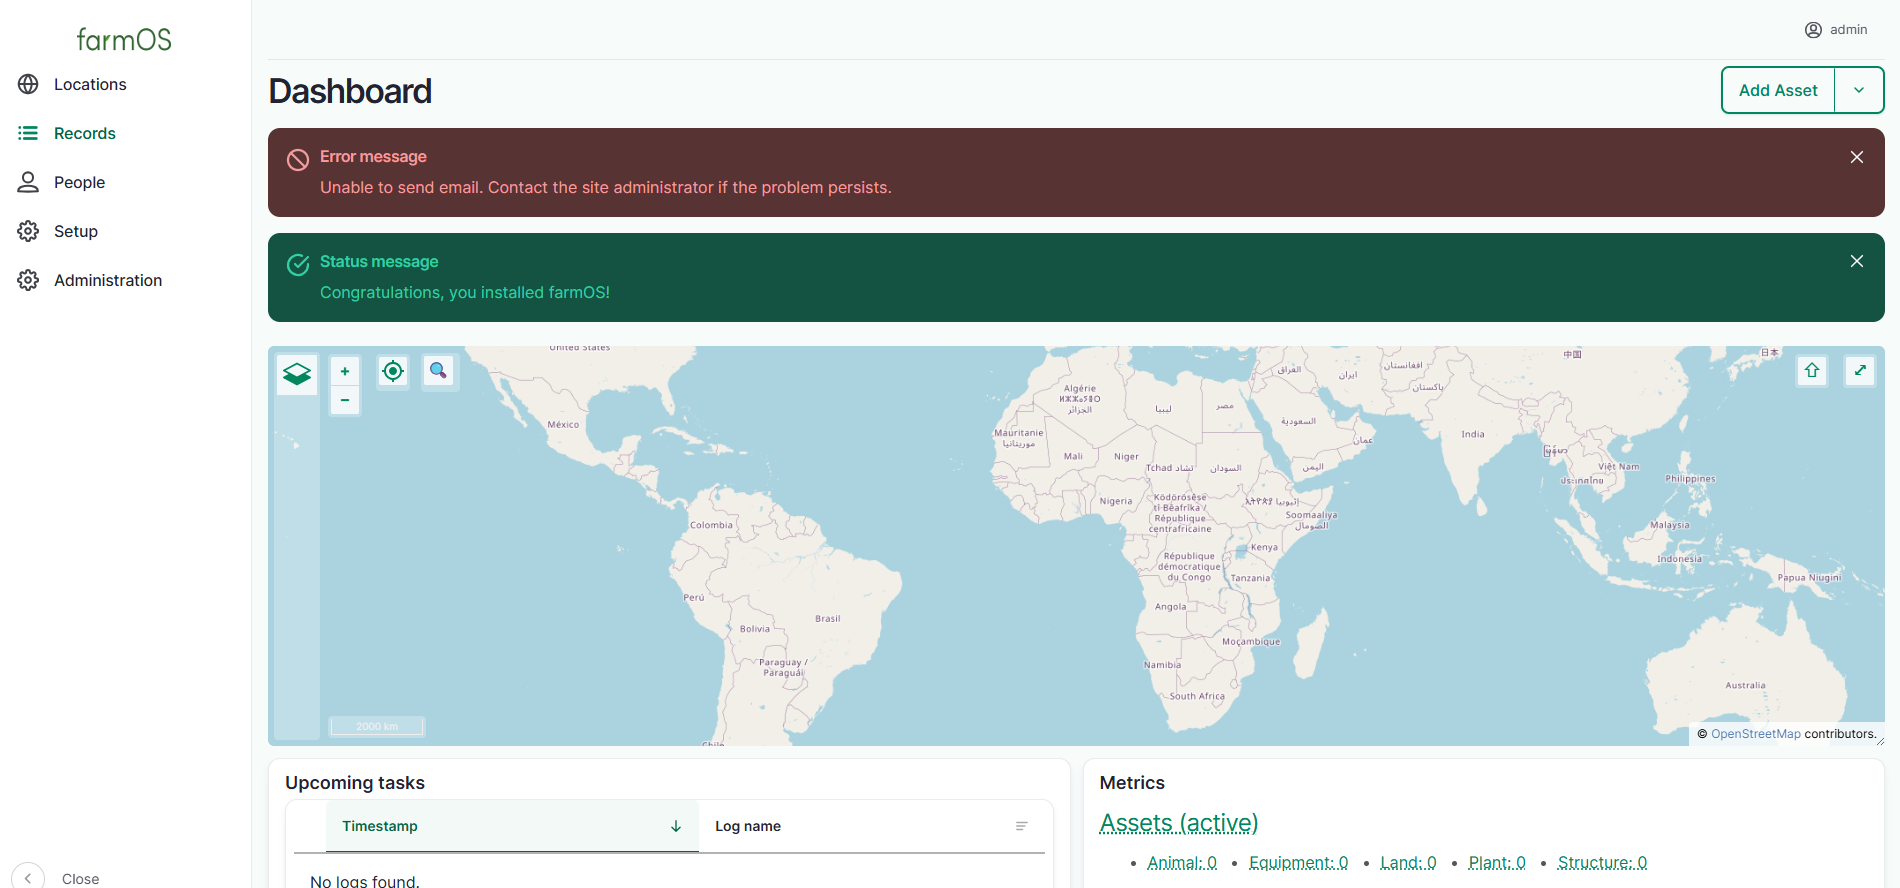Follow the OpenStreetMap attribution link
The image size is (1900, 888).
pos(1755,734)
